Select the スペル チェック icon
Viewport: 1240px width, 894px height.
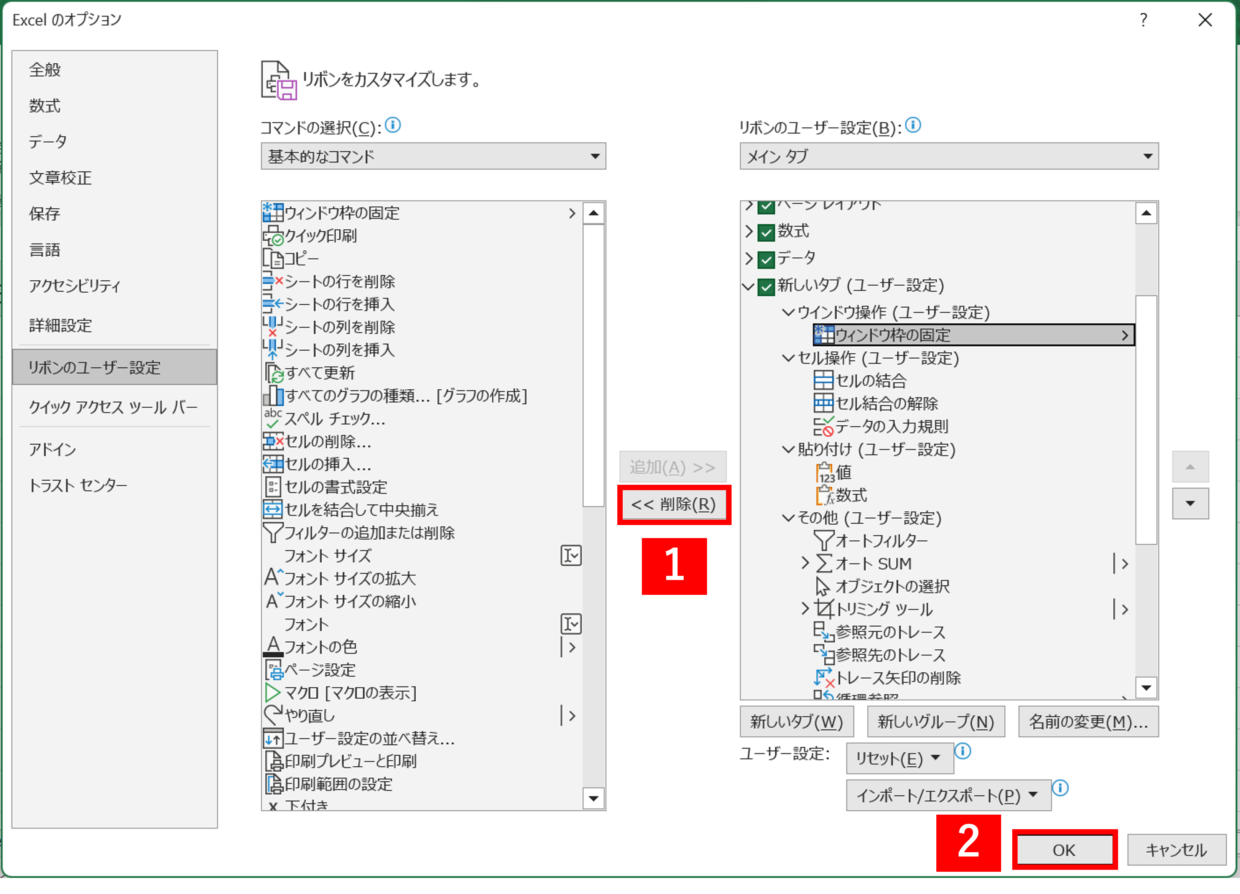point(273,419)
